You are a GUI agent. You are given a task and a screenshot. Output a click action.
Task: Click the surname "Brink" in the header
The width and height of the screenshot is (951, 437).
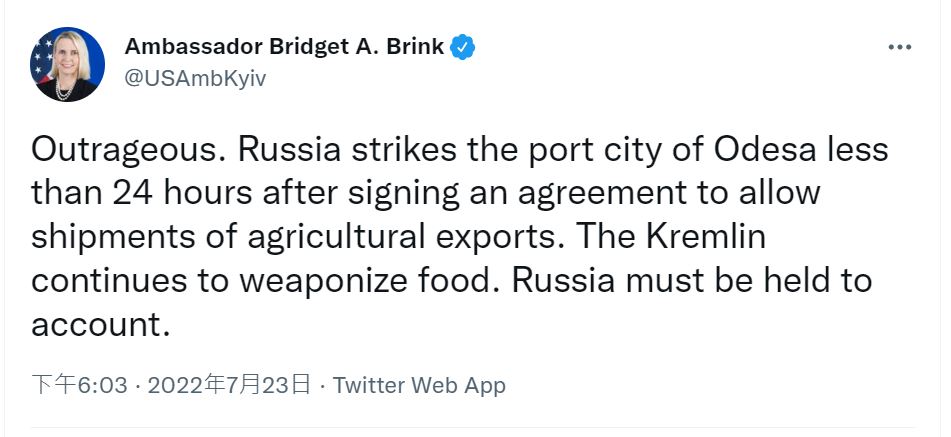[412, 47]
